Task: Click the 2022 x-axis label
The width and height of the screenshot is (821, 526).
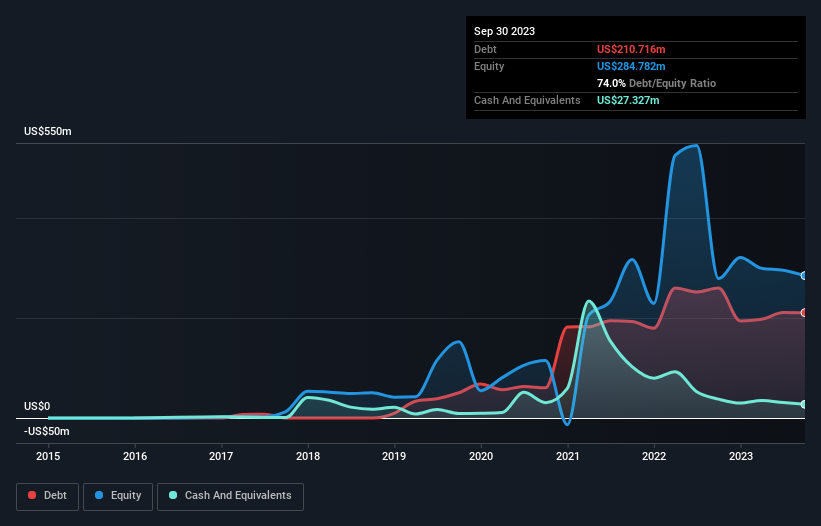Action: click(654, 456)
